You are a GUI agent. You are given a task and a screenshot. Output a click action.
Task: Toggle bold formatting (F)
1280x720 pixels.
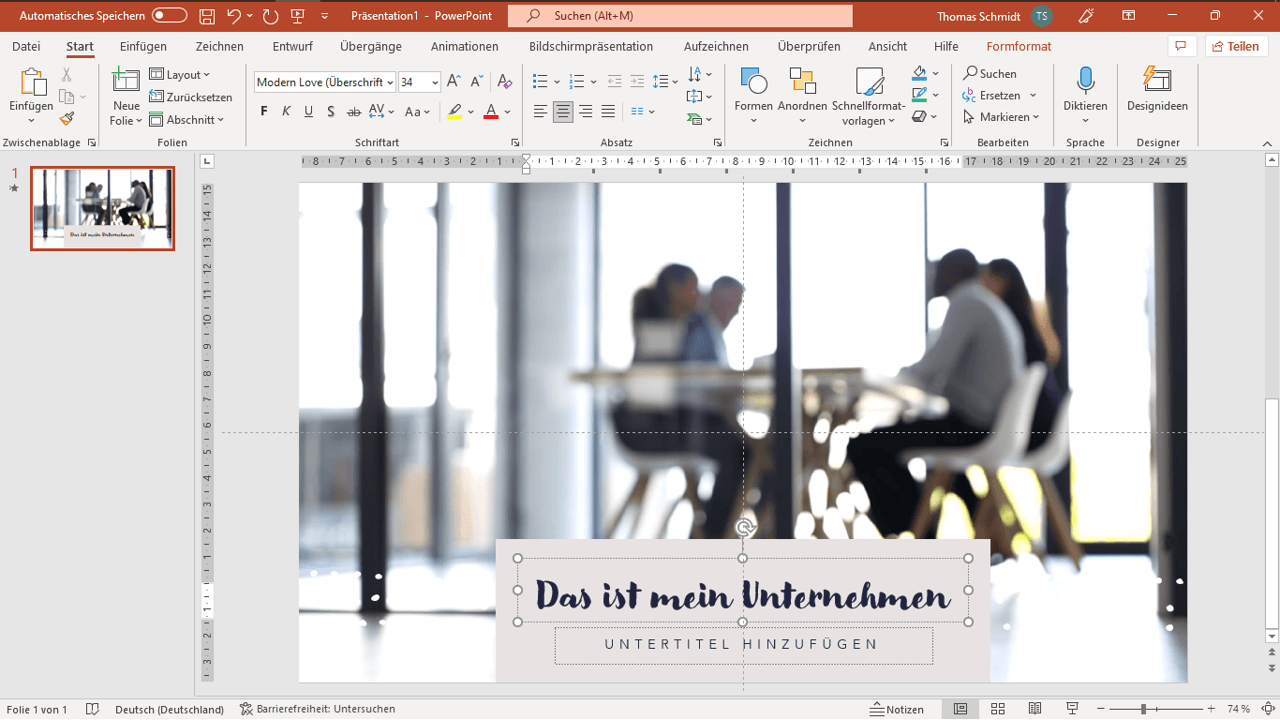[264, 112]
